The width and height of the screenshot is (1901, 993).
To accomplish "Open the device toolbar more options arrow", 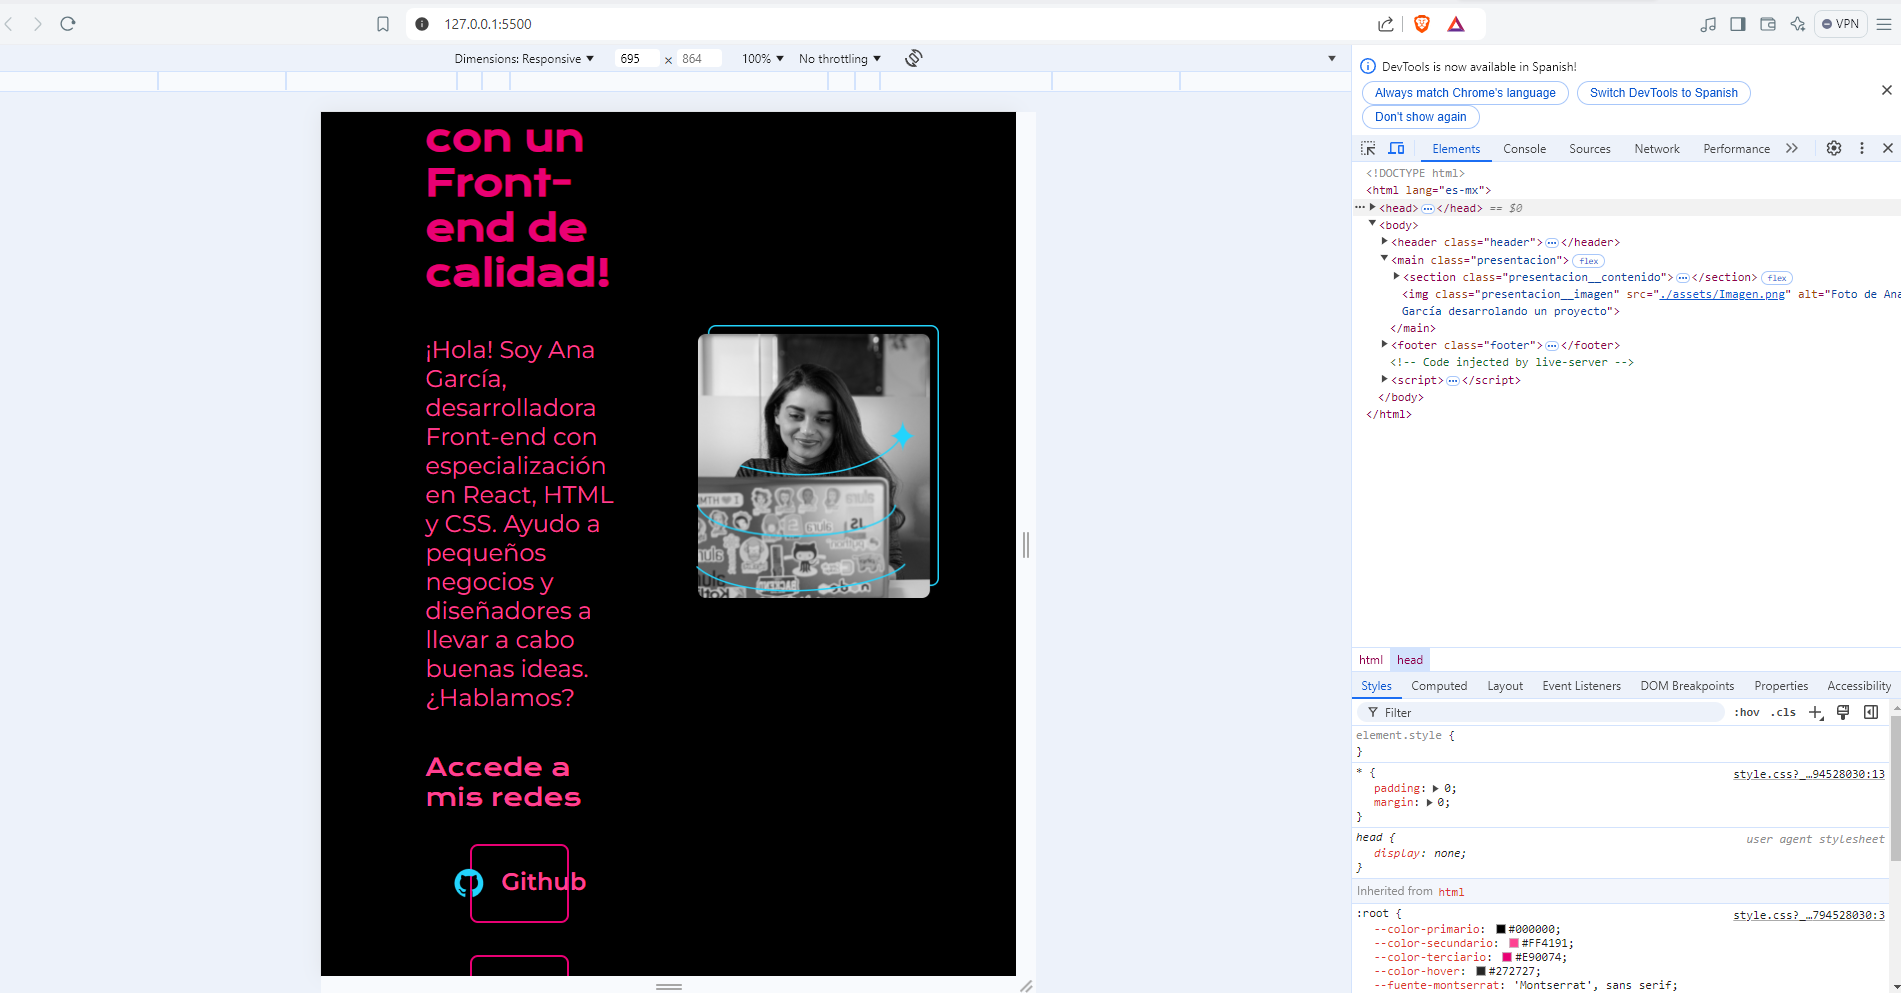I will tap(1332, 58).
